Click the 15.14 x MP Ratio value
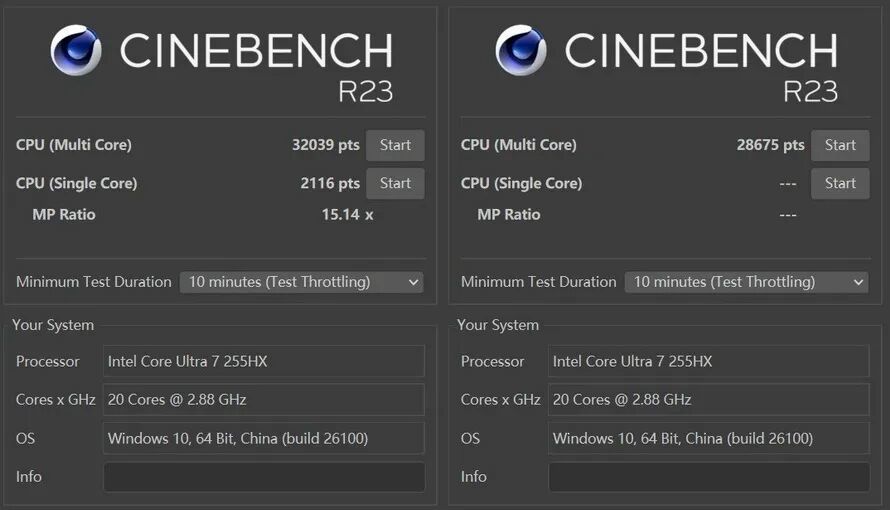 347,214
